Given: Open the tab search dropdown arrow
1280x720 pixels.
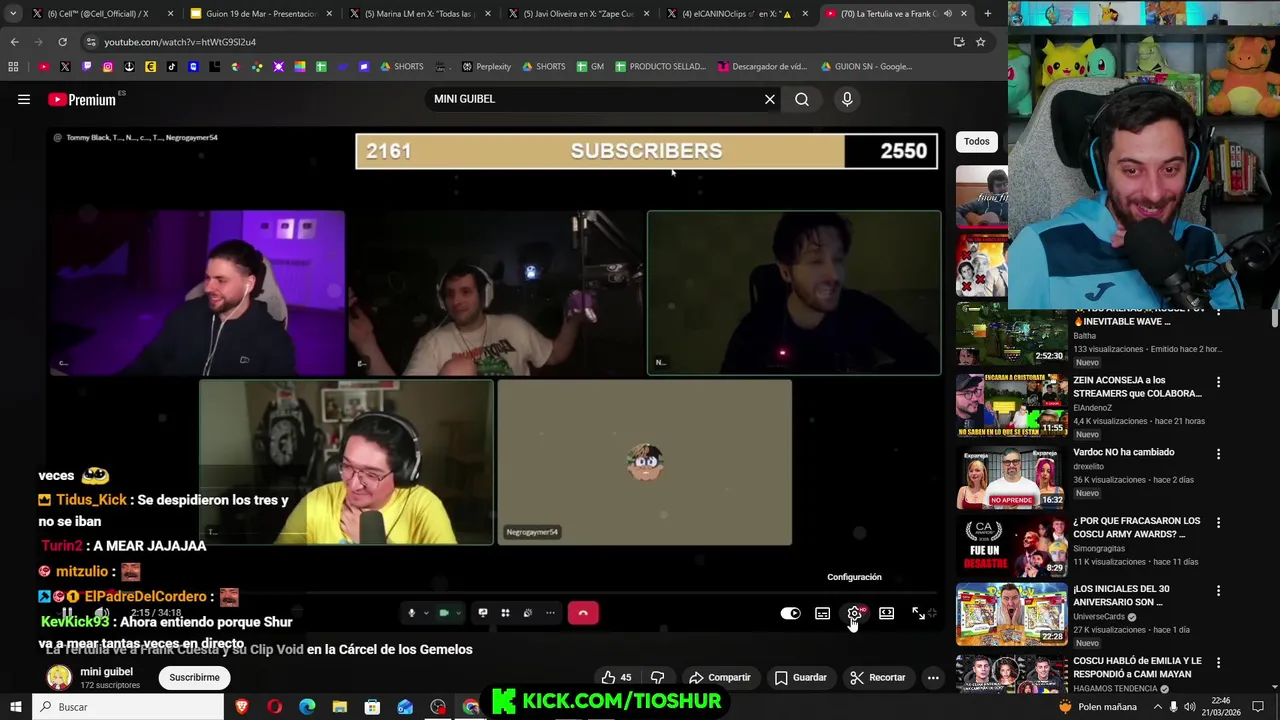Looking at the screenshot, I should [x=13, y=13].
